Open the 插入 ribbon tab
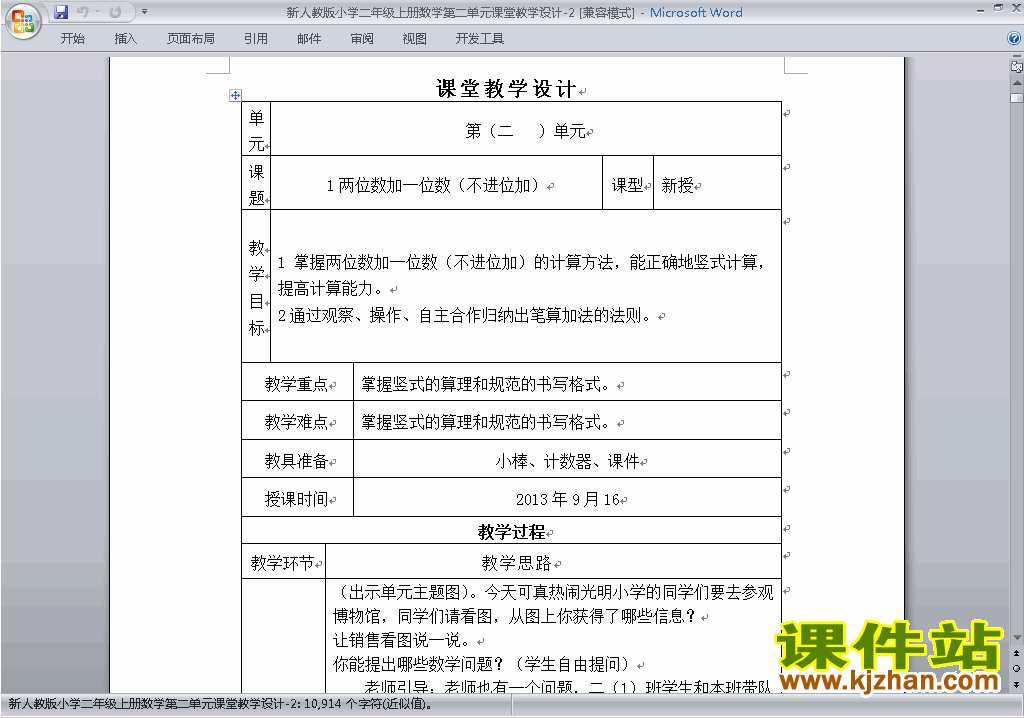 pyautogui.click(x=125, y=39)
